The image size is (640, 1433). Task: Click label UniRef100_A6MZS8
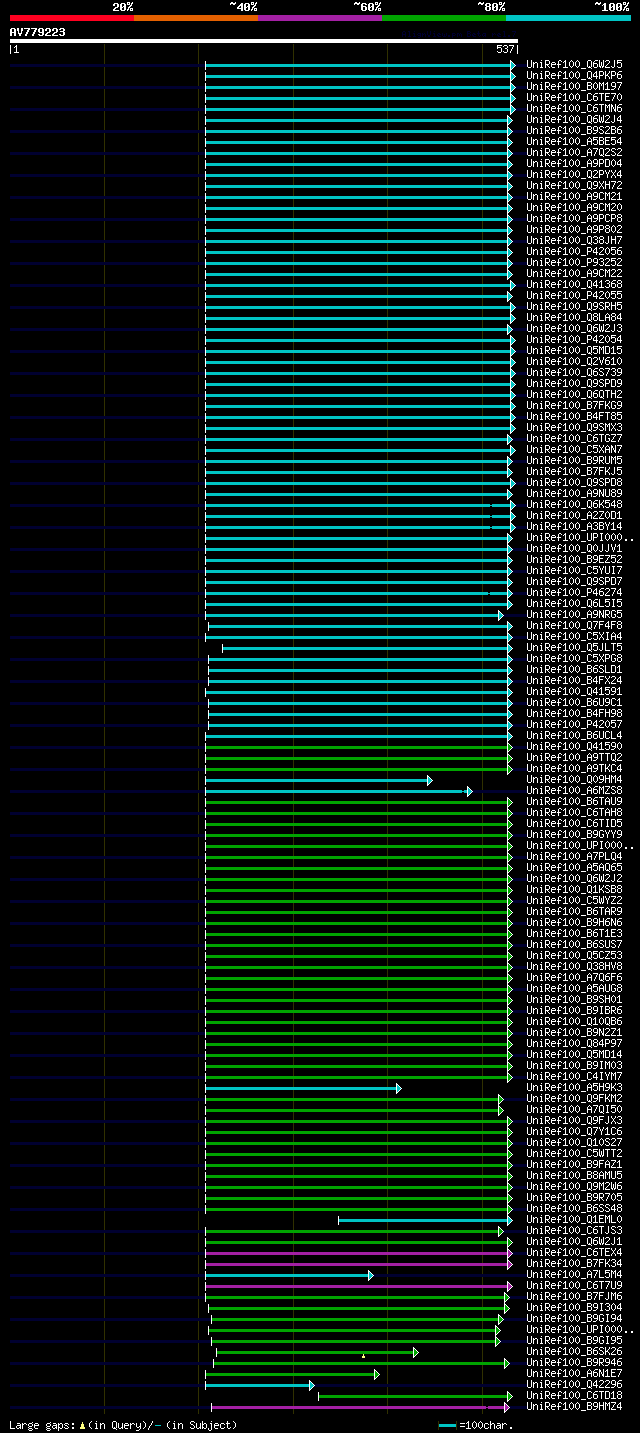point(574,790)
